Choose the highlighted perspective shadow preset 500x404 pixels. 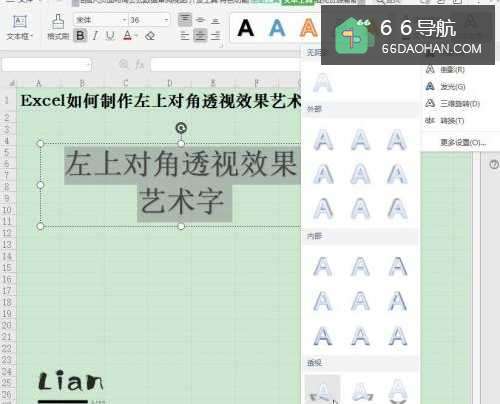[x=322, y=390]
